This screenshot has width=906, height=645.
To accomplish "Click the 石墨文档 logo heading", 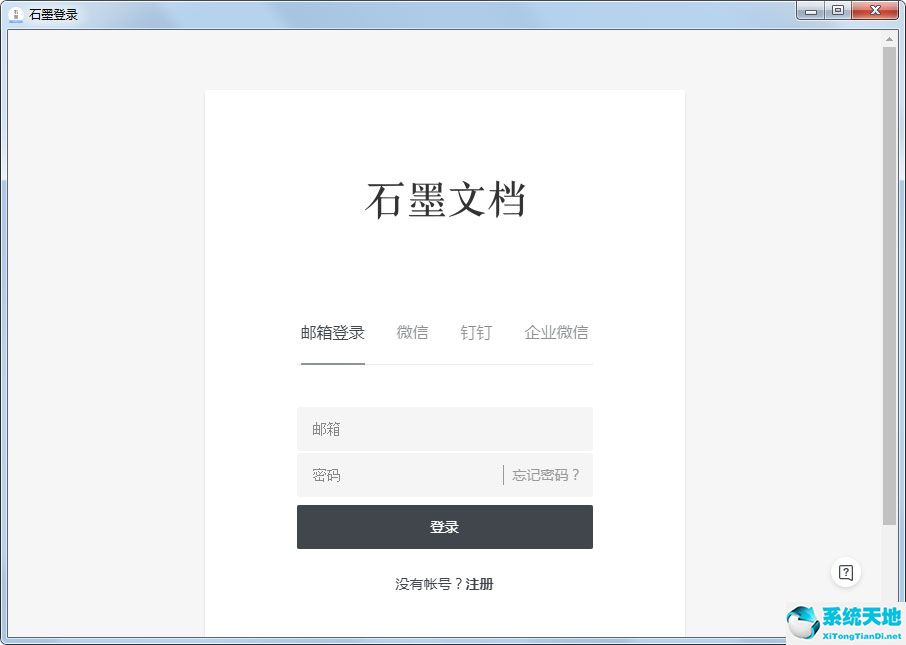I will coord(445,200).
